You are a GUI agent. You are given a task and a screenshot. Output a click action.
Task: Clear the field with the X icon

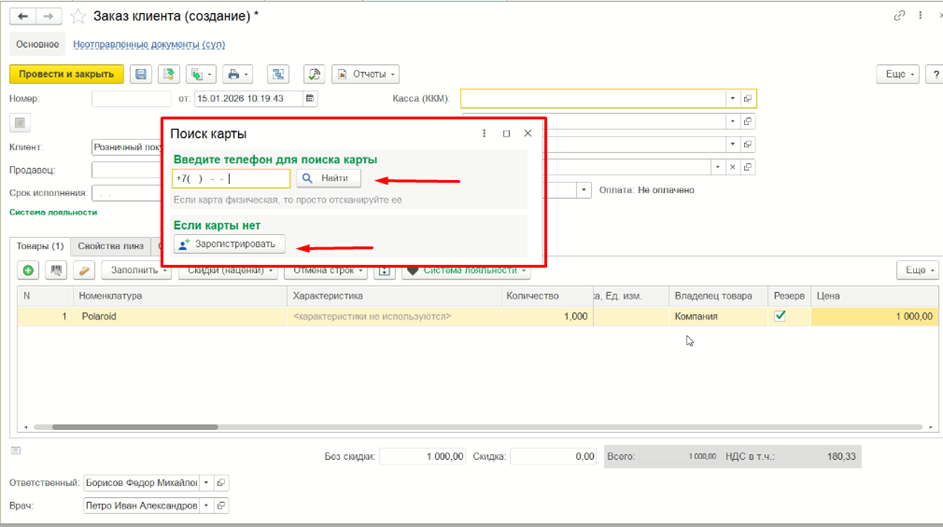[x=733, y=167]
